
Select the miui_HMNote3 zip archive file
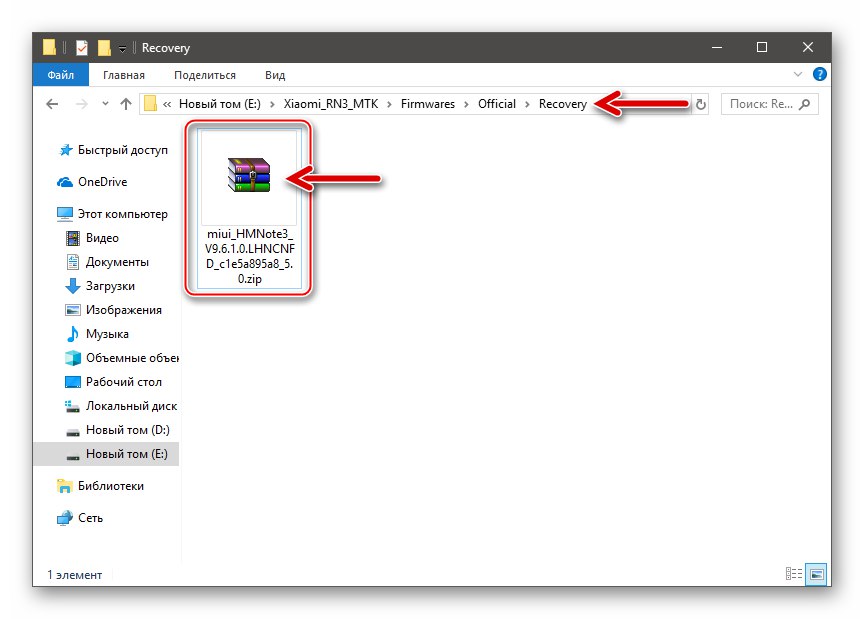[x=250, y=207]
